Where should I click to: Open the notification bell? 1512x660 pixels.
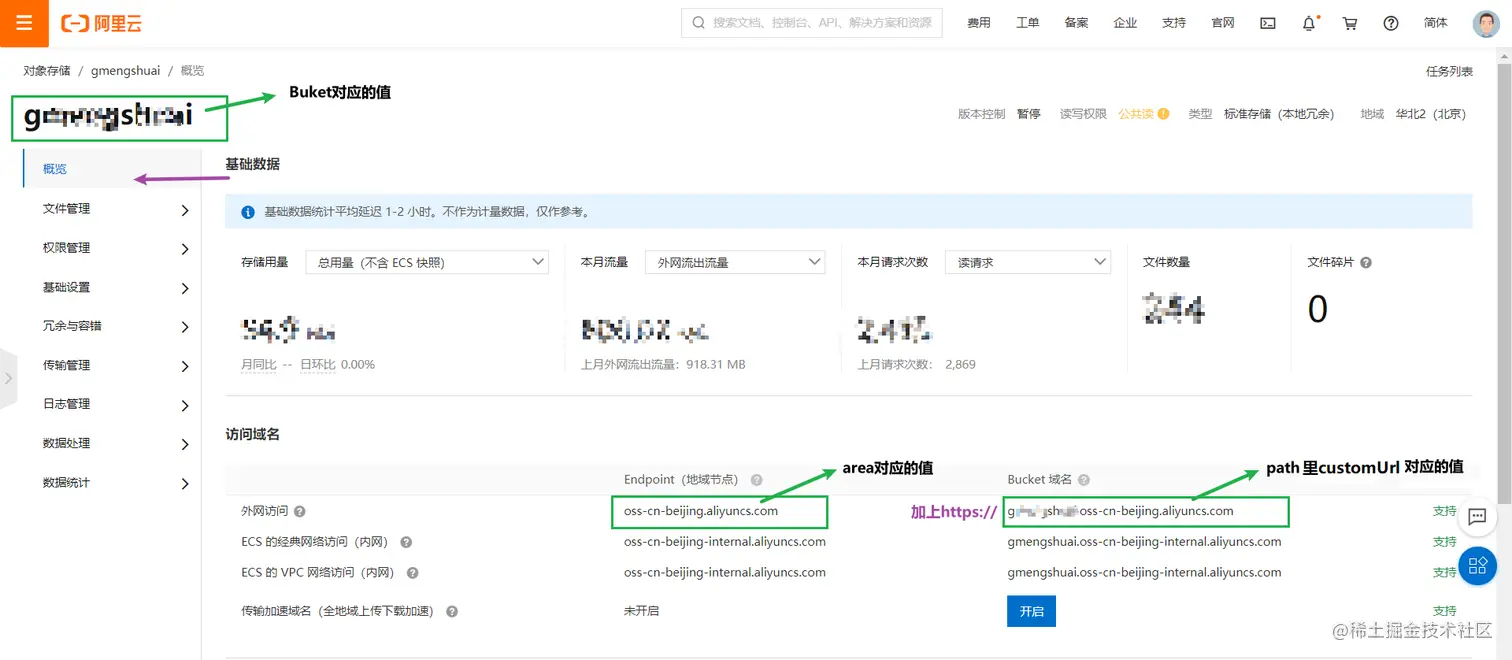point(1309,23)
